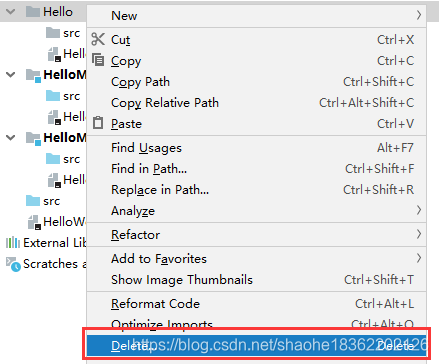
Task: Select Scratches tree row text
Action: click(54, 264)
